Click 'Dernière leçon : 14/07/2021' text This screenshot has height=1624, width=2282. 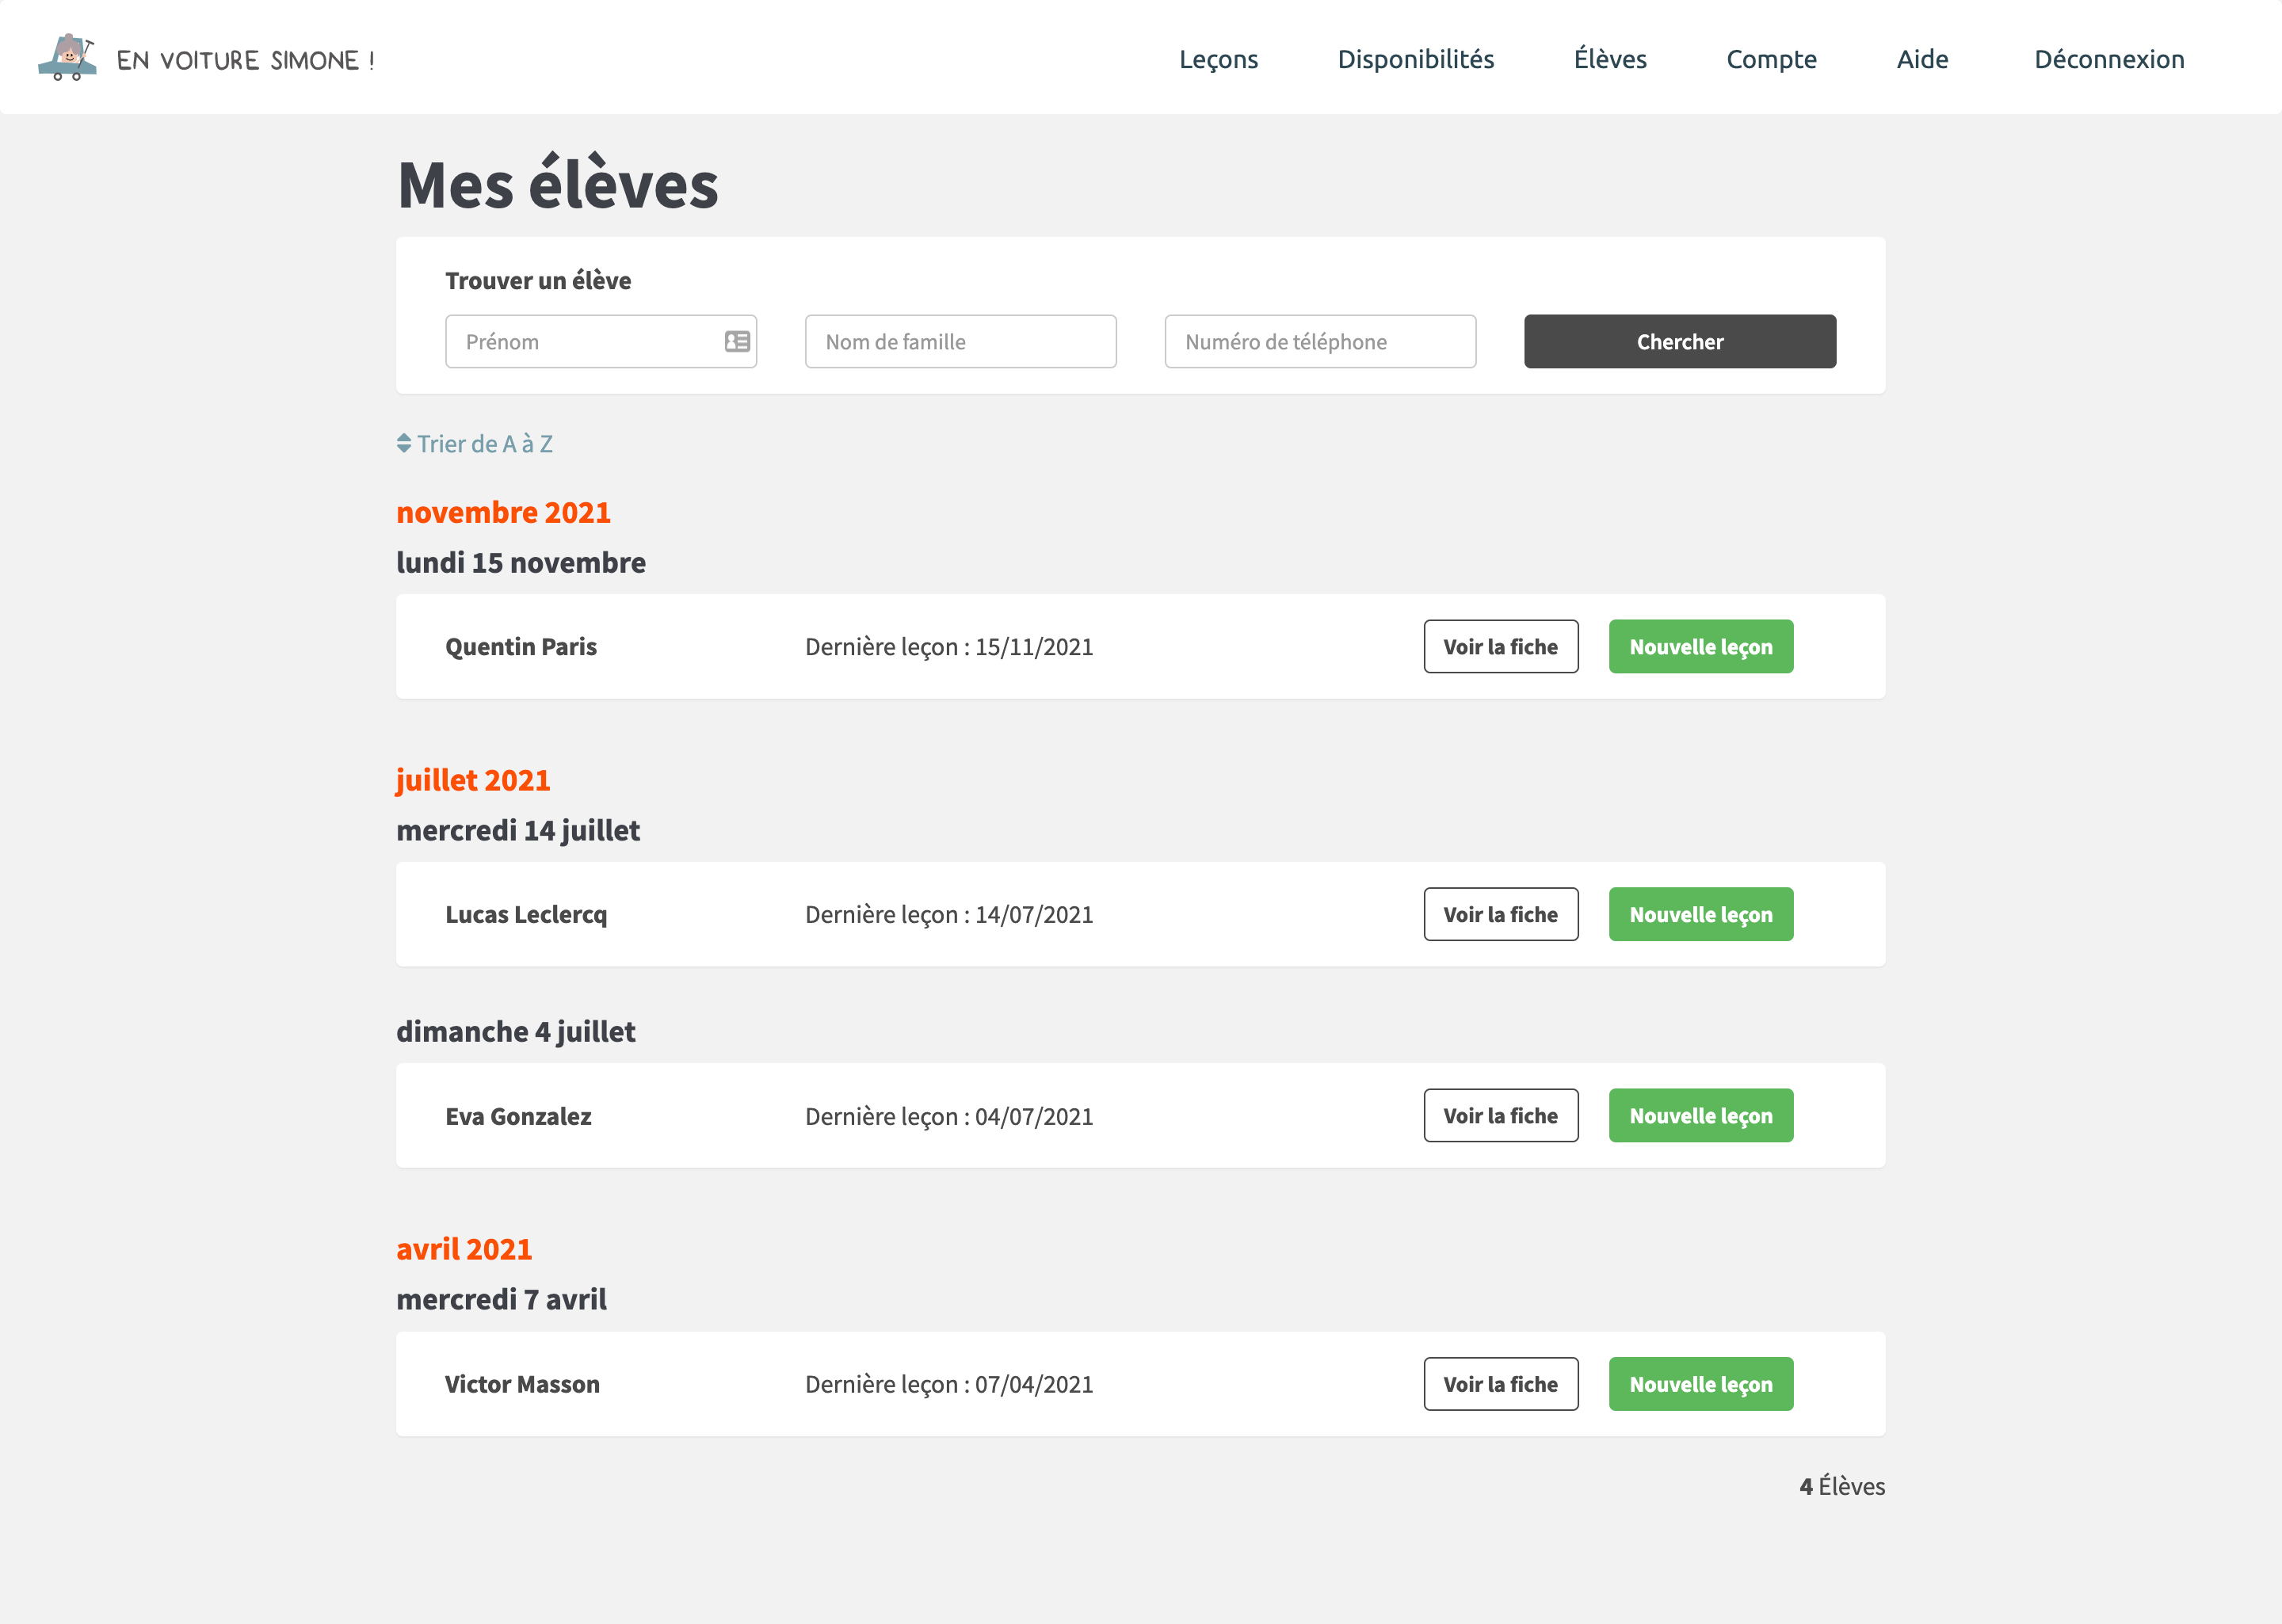[x=949, y=915]
